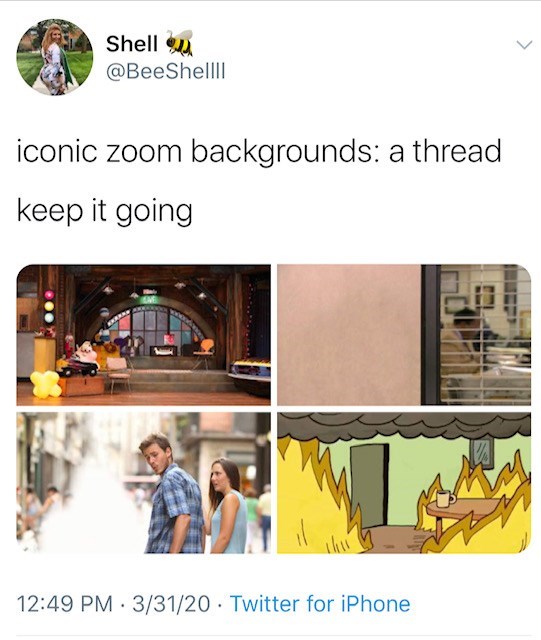This screenshot has width=541, height=640.
Task: Click the yellow flower cushion in studio image
Action: (45, 384)
